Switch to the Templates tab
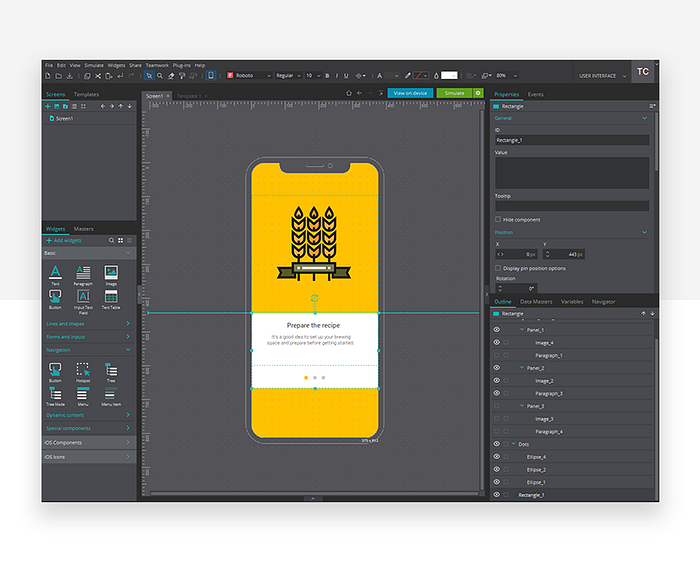700x562 pixels. point(86,94)
